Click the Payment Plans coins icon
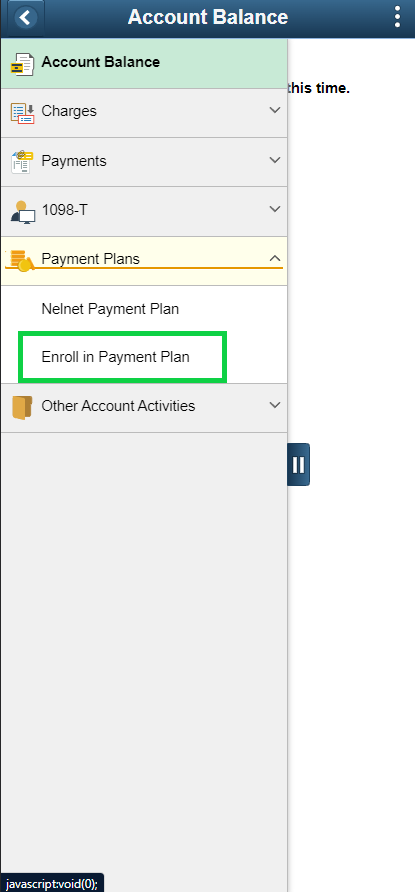This screenshot has width=415, height=892. (x=20, y=261)
